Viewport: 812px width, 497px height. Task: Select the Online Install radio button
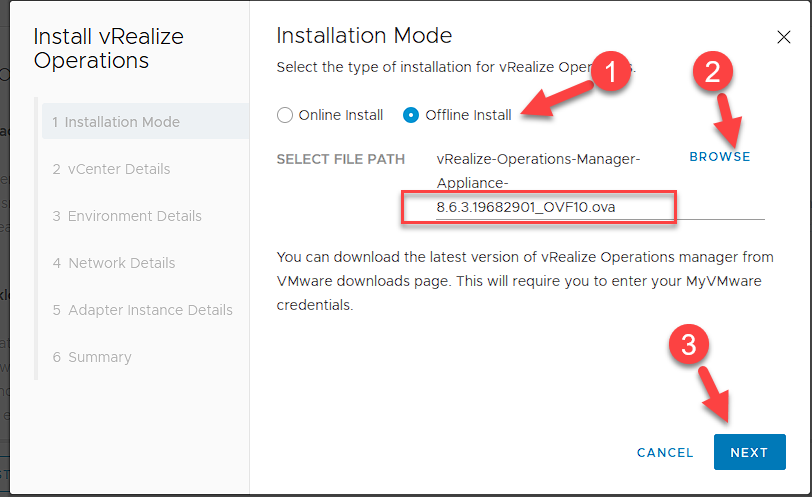(285, 115)
